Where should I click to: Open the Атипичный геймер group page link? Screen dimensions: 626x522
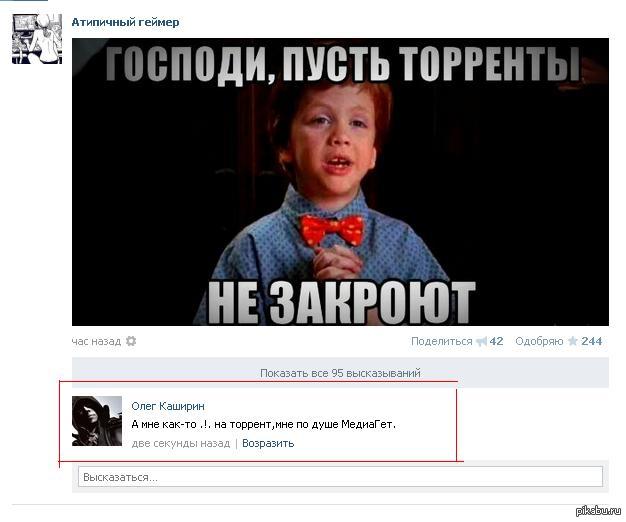(x=125, y=22)
